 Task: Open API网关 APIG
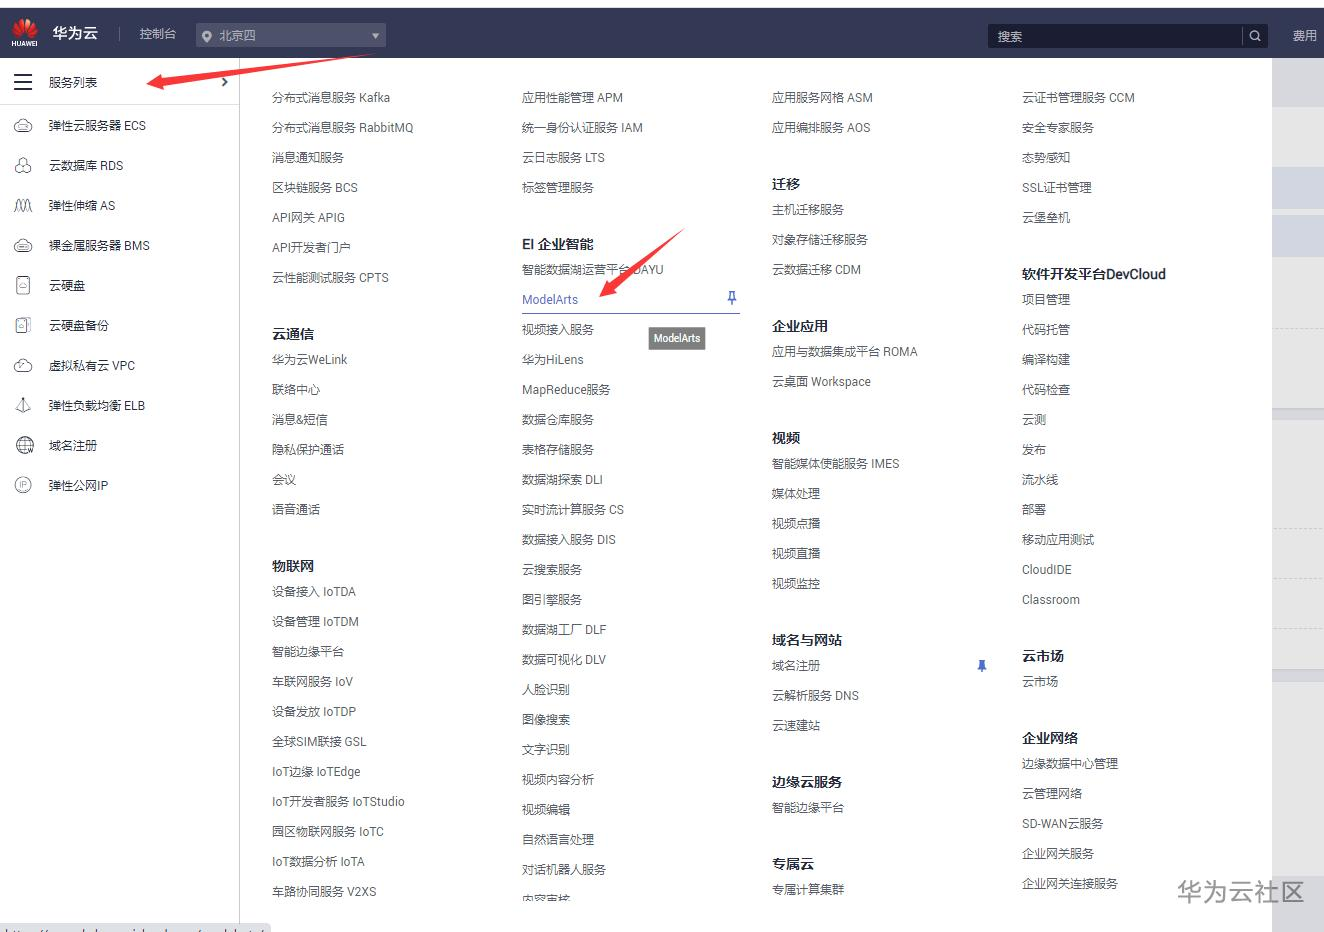point(308,217)
